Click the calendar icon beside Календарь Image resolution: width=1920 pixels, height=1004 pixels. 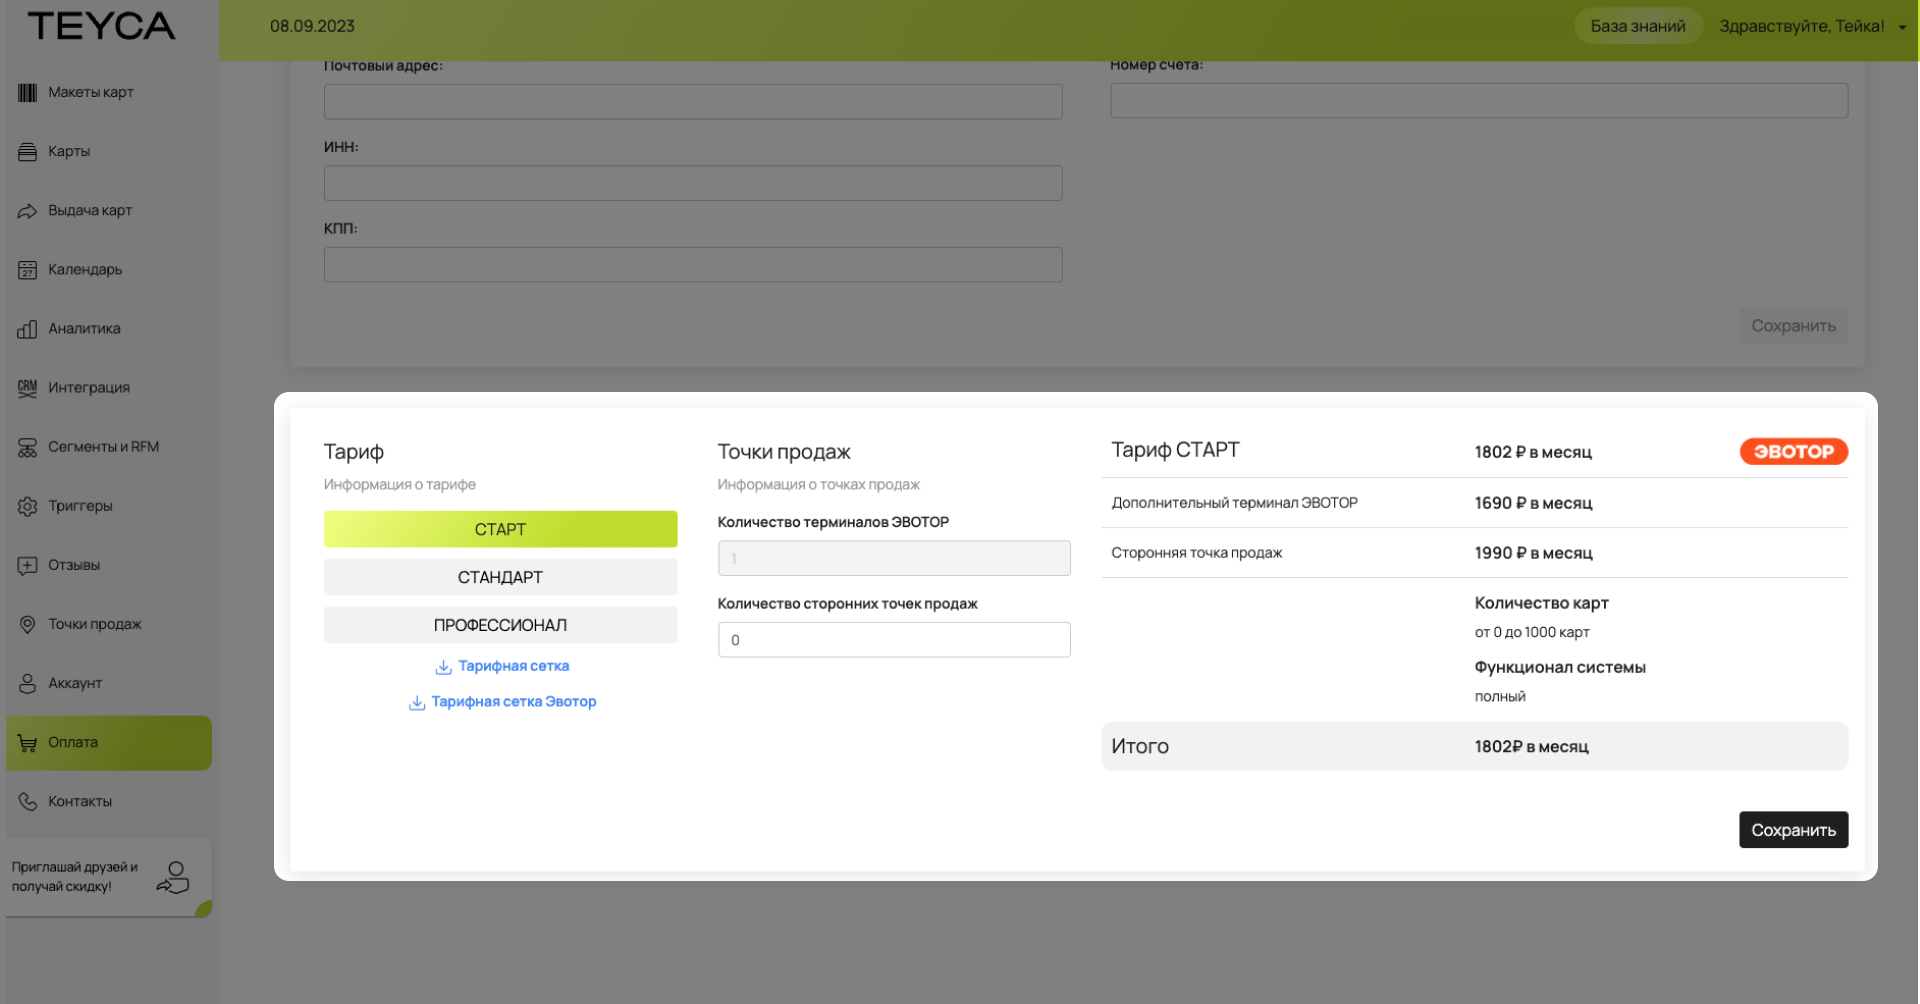pyautogui.click(x=27, y=269)
